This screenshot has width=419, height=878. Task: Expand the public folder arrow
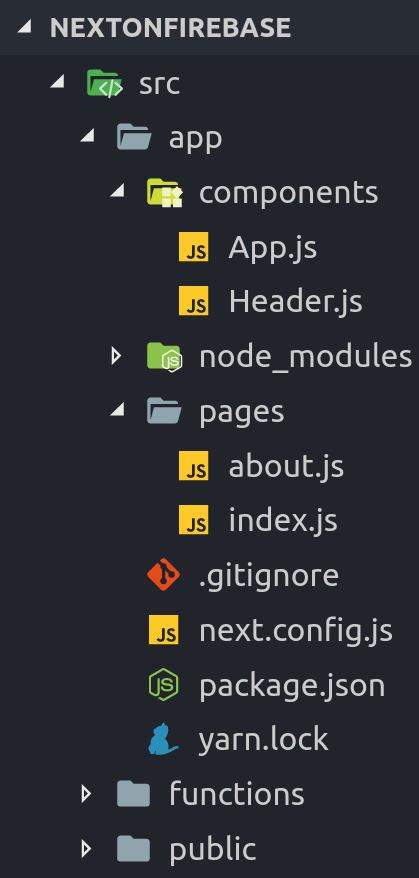click(x=86, y=848)
